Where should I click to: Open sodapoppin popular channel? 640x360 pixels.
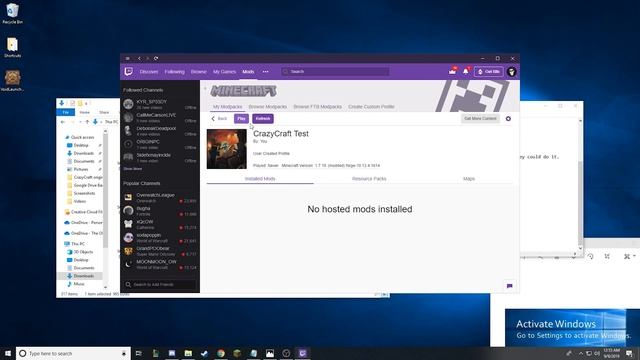160,238
